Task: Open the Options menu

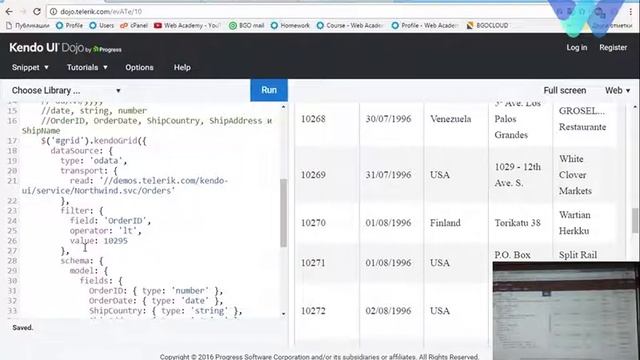Action: click(139, 67)
